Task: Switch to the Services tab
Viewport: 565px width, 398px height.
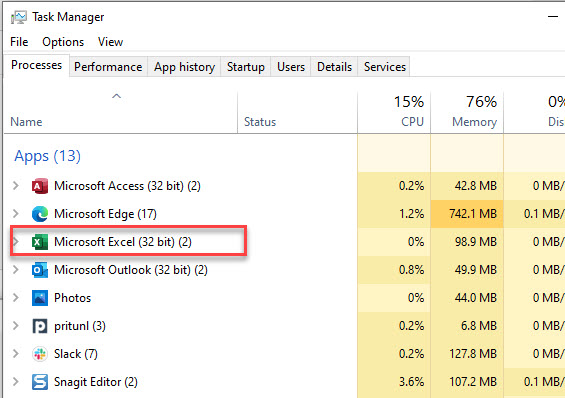Action: 385,67
